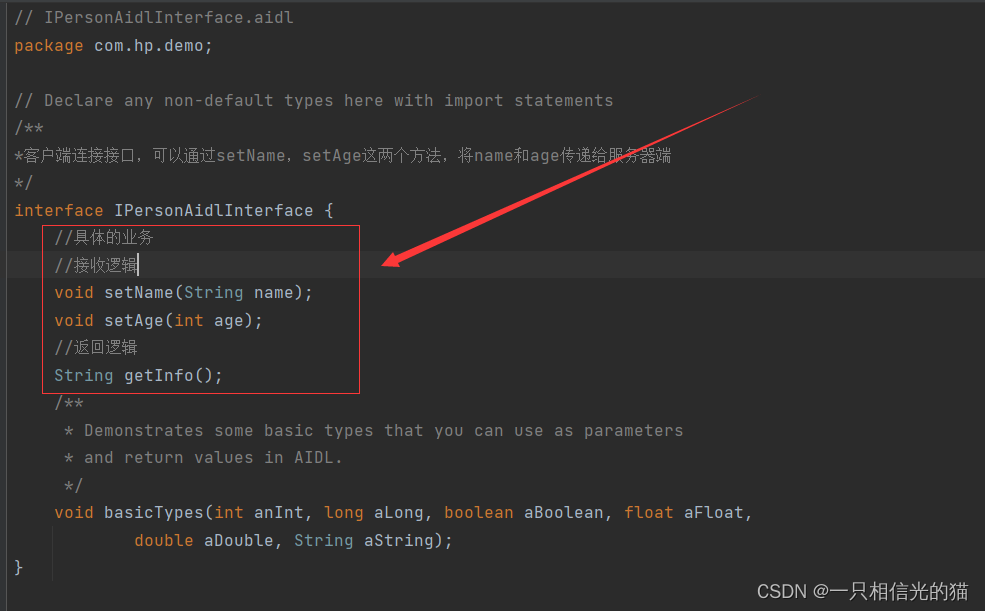Click the //具体的业务 comment line
Image resolution: width=985 pixels, height=611 pixels.
(104, 238)
